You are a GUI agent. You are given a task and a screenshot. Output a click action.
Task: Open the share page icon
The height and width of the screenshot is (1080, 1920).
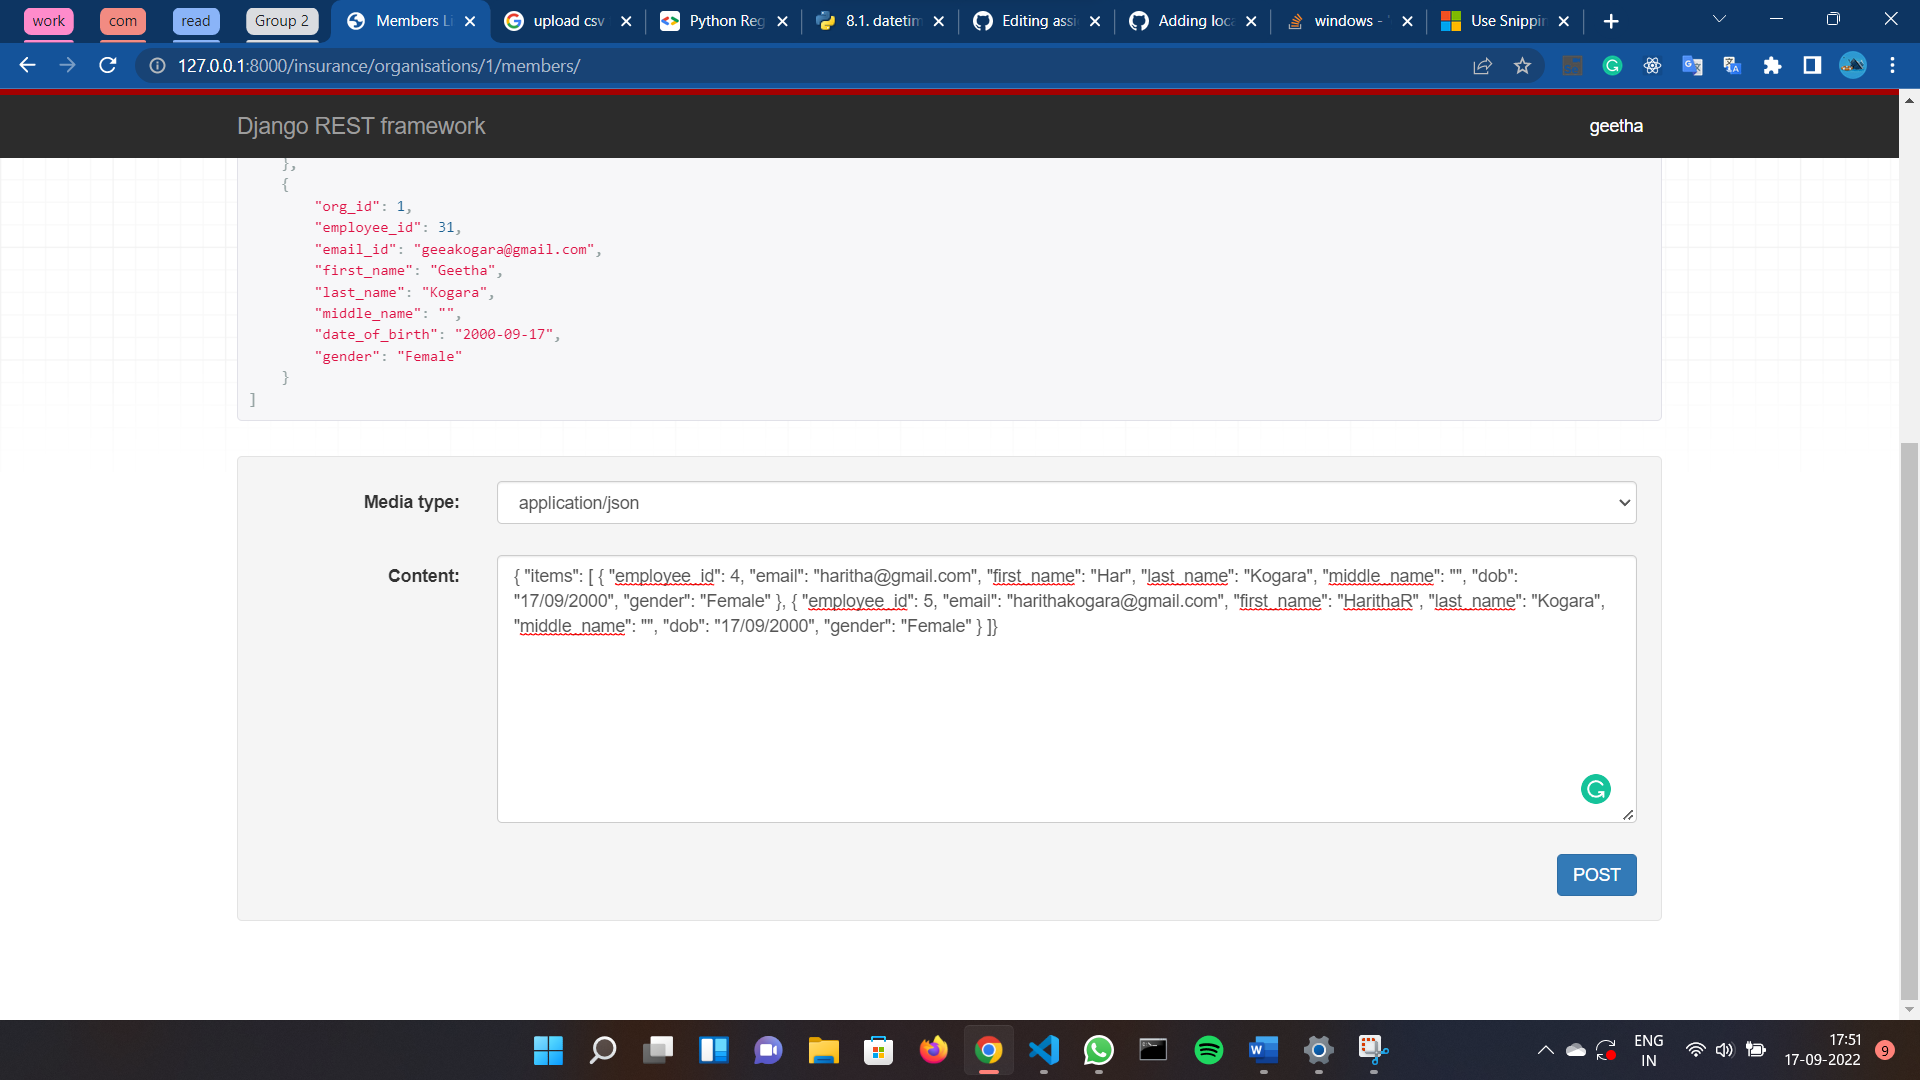click(x=1482, y=65)
